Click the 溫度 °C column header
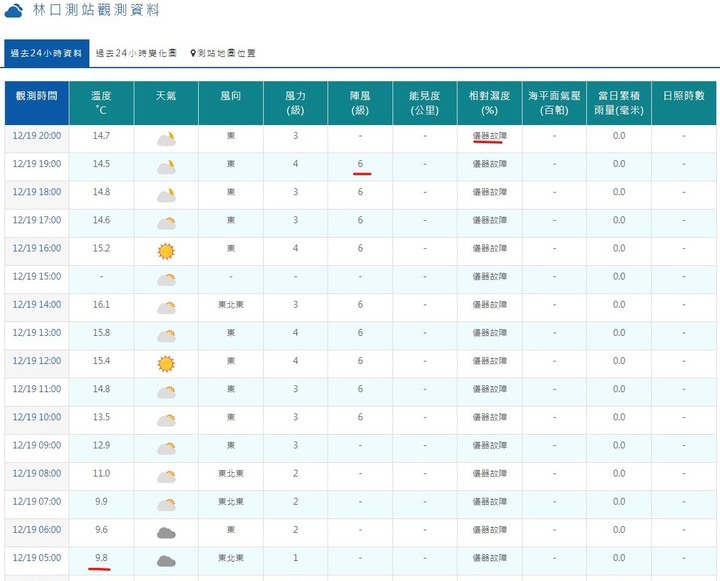This screenshot has height=581, width=720. 101,103
